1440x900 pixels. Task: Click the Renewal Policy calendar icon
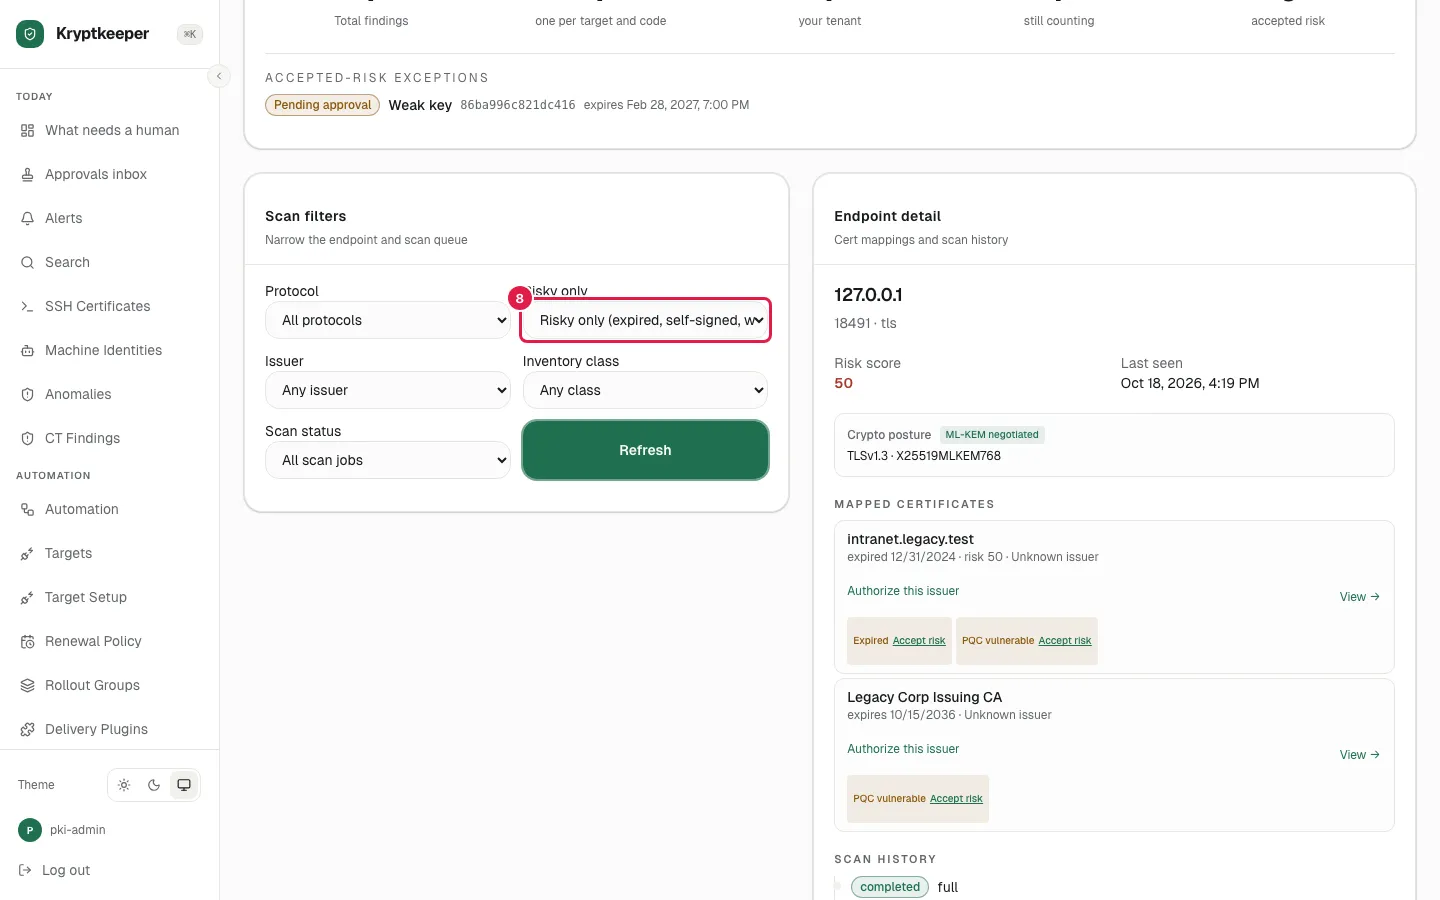(x=27, y=641)
